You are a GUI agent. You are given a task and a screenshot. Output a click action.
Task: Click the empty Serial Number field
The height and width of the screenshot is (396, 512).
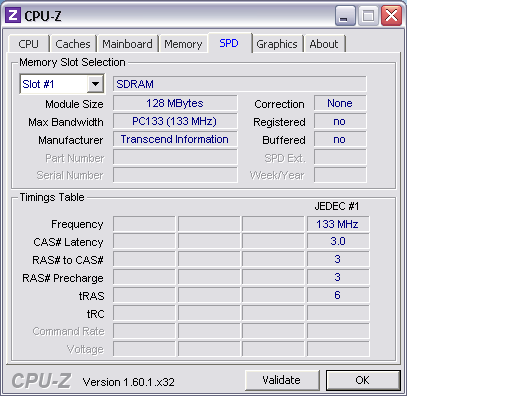pos(175,175)
